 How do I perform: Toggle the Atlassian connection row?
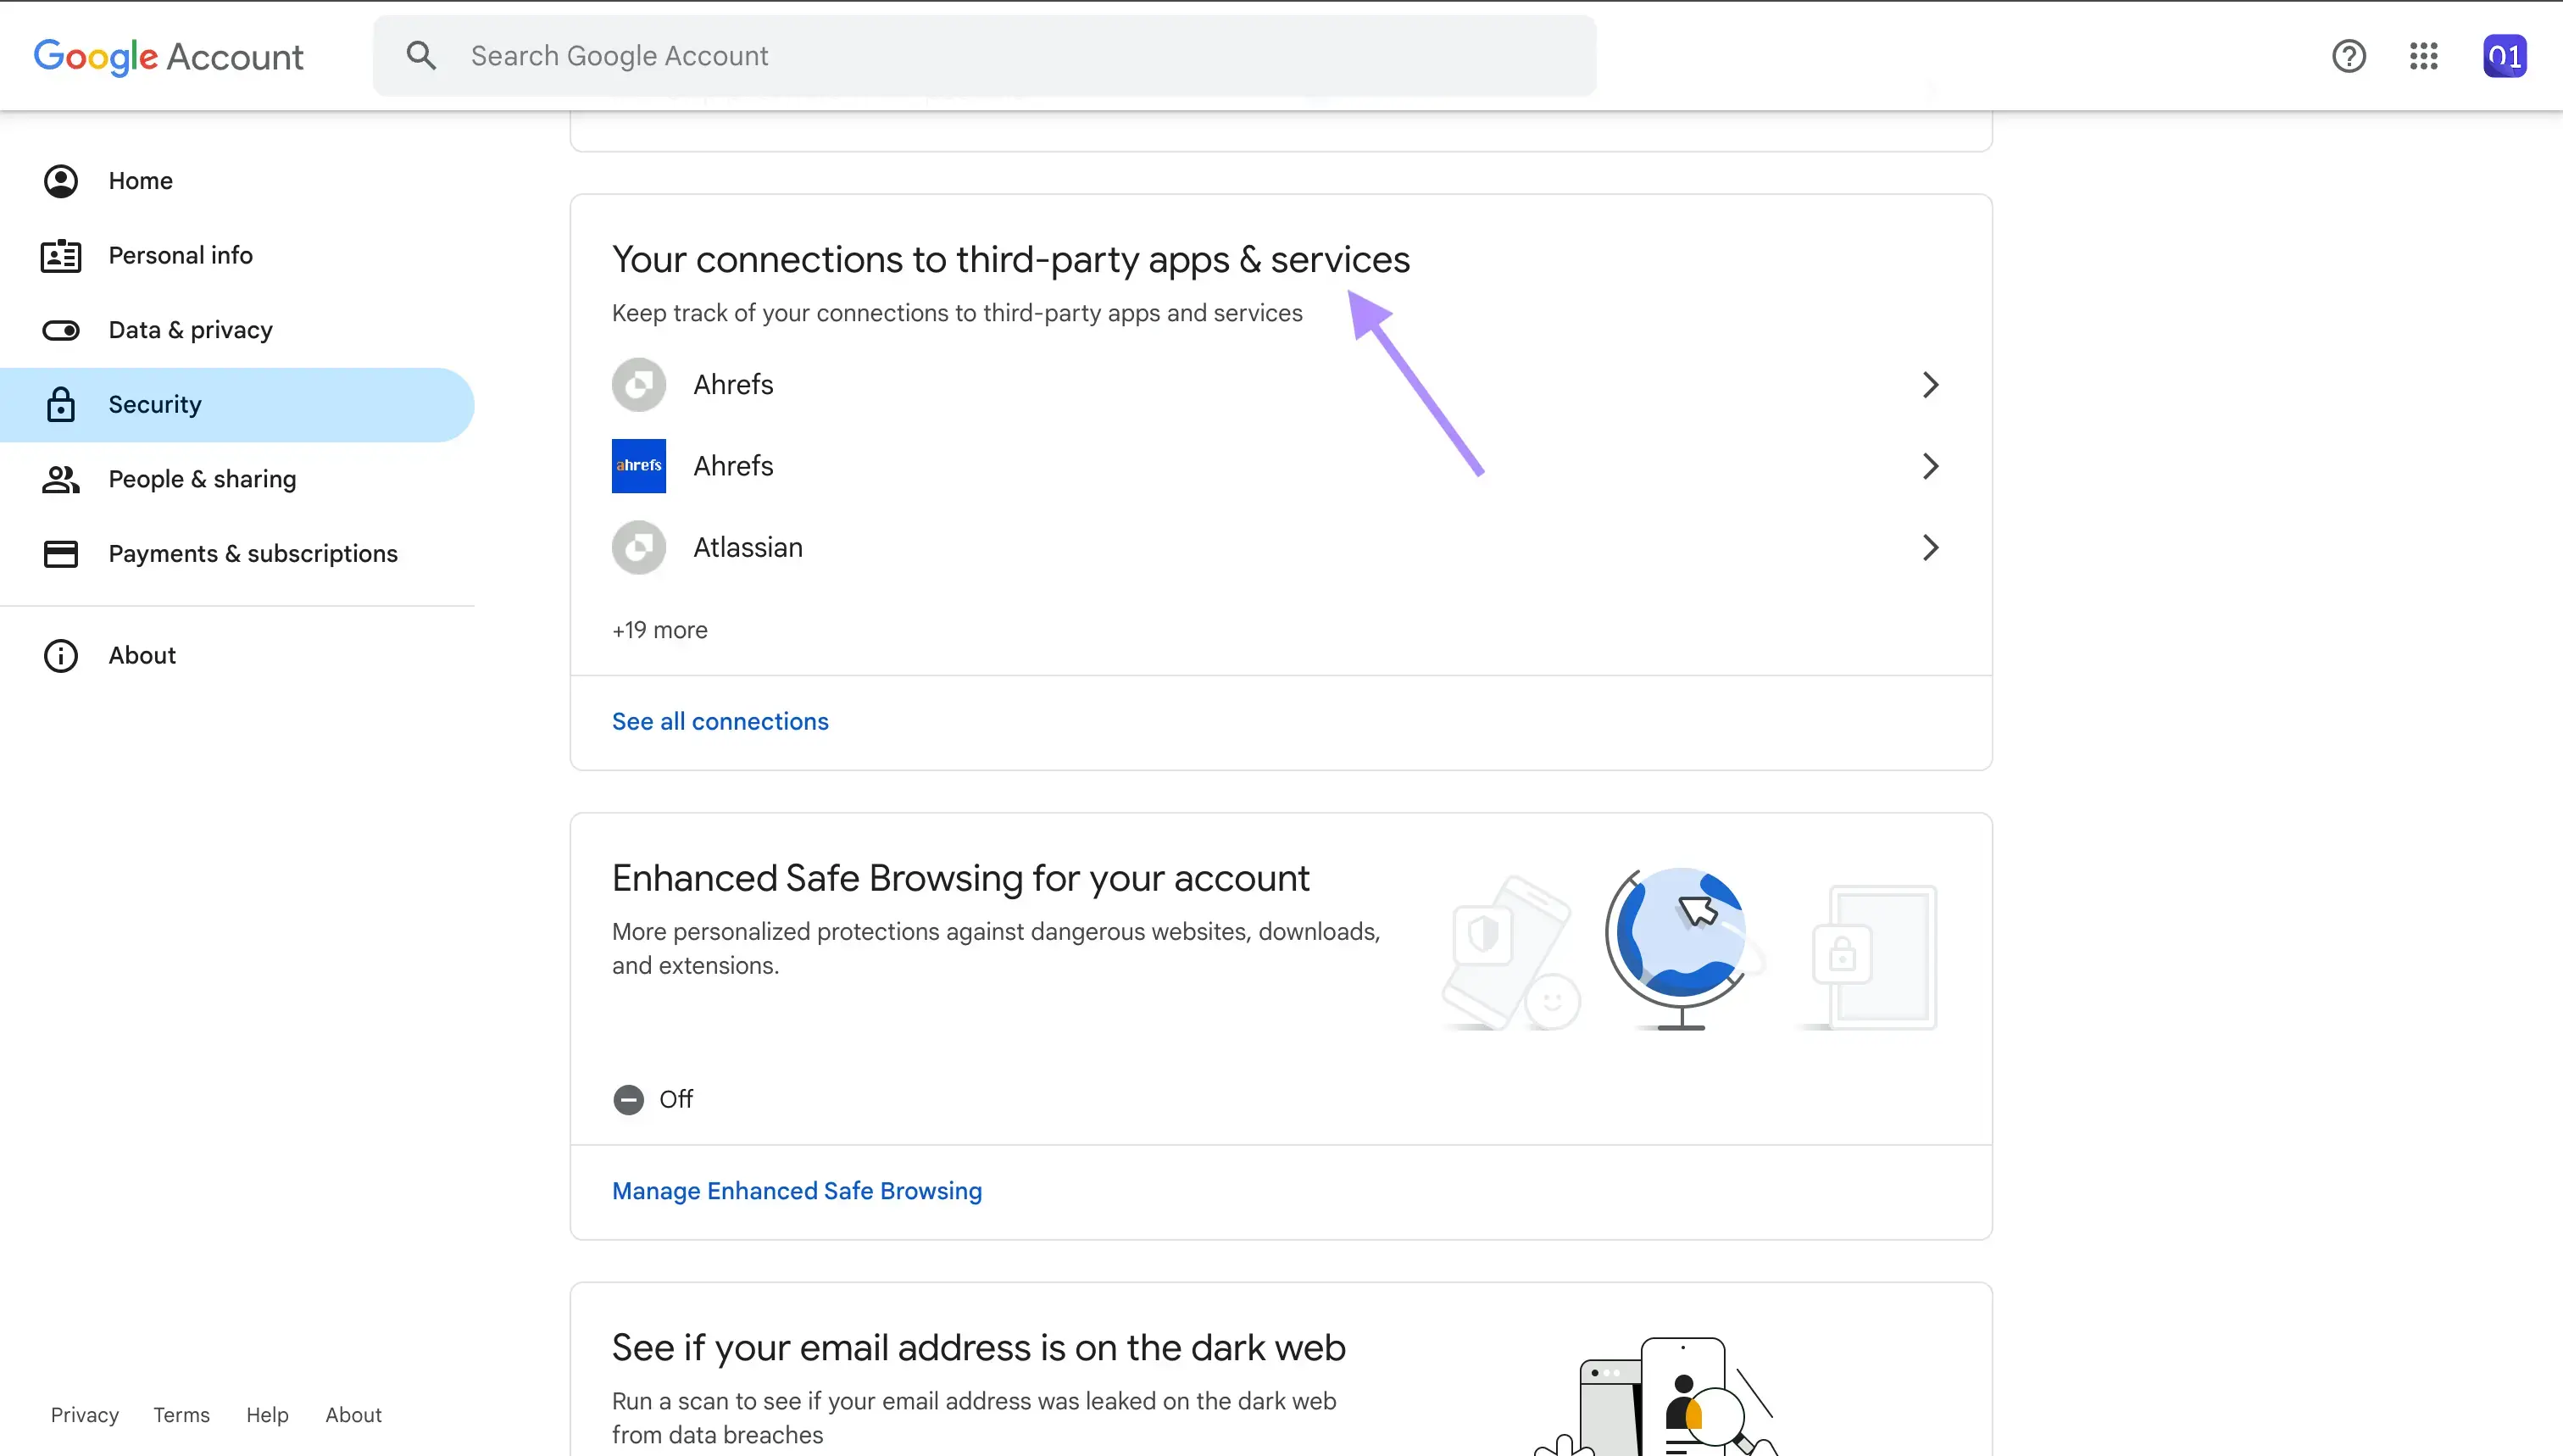(1280, 547)
